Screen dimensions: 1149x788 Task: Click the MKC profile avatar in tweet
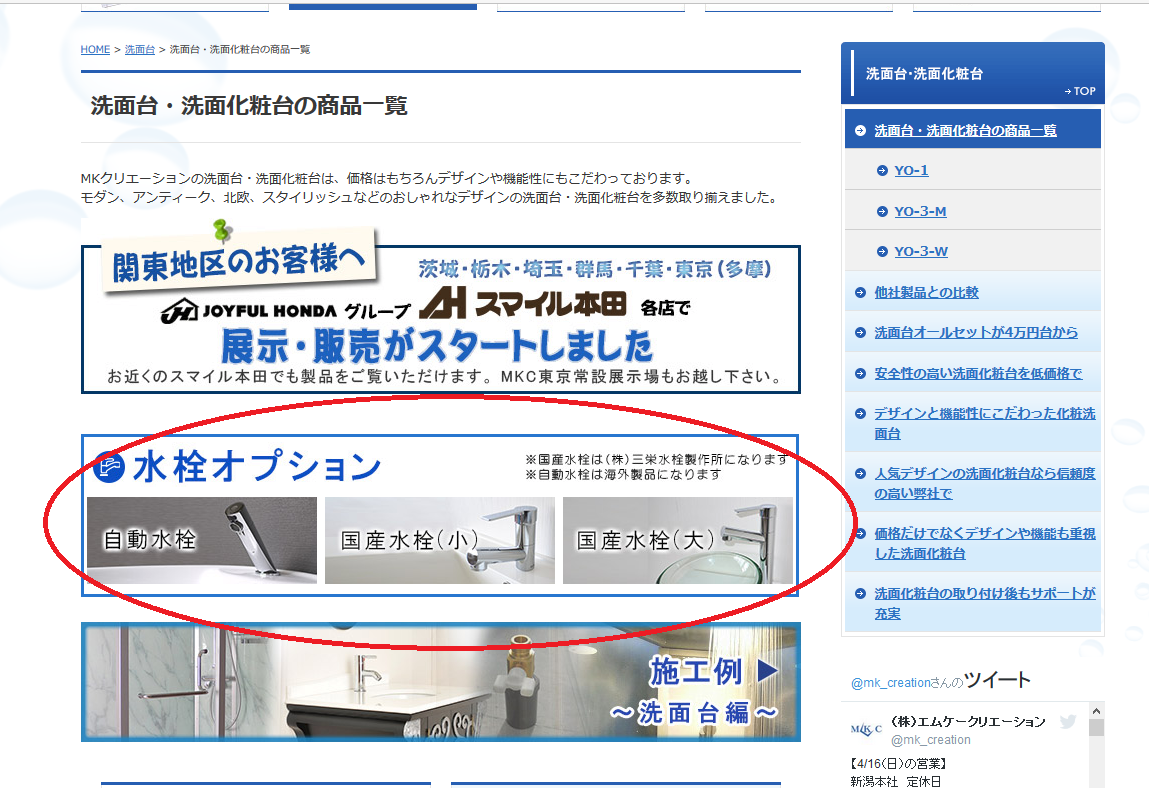(866, 729)
